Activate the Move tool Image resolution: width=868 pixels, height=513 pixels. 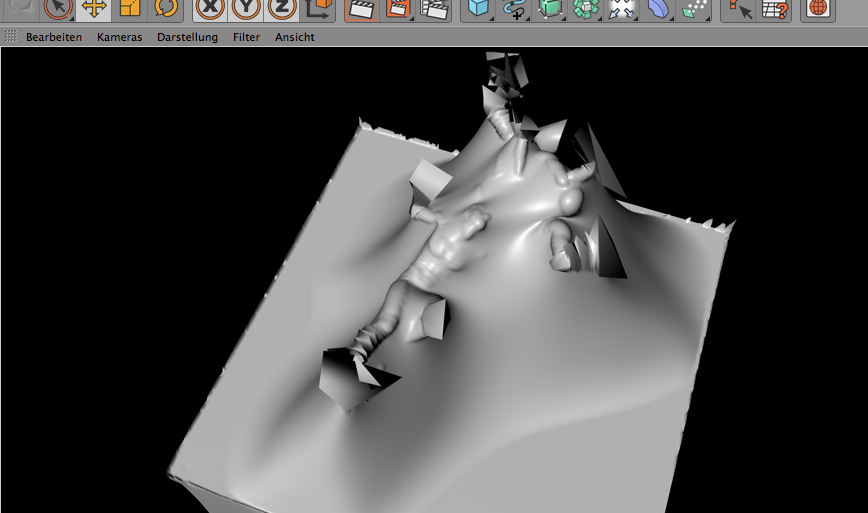[x=94, y=8]
